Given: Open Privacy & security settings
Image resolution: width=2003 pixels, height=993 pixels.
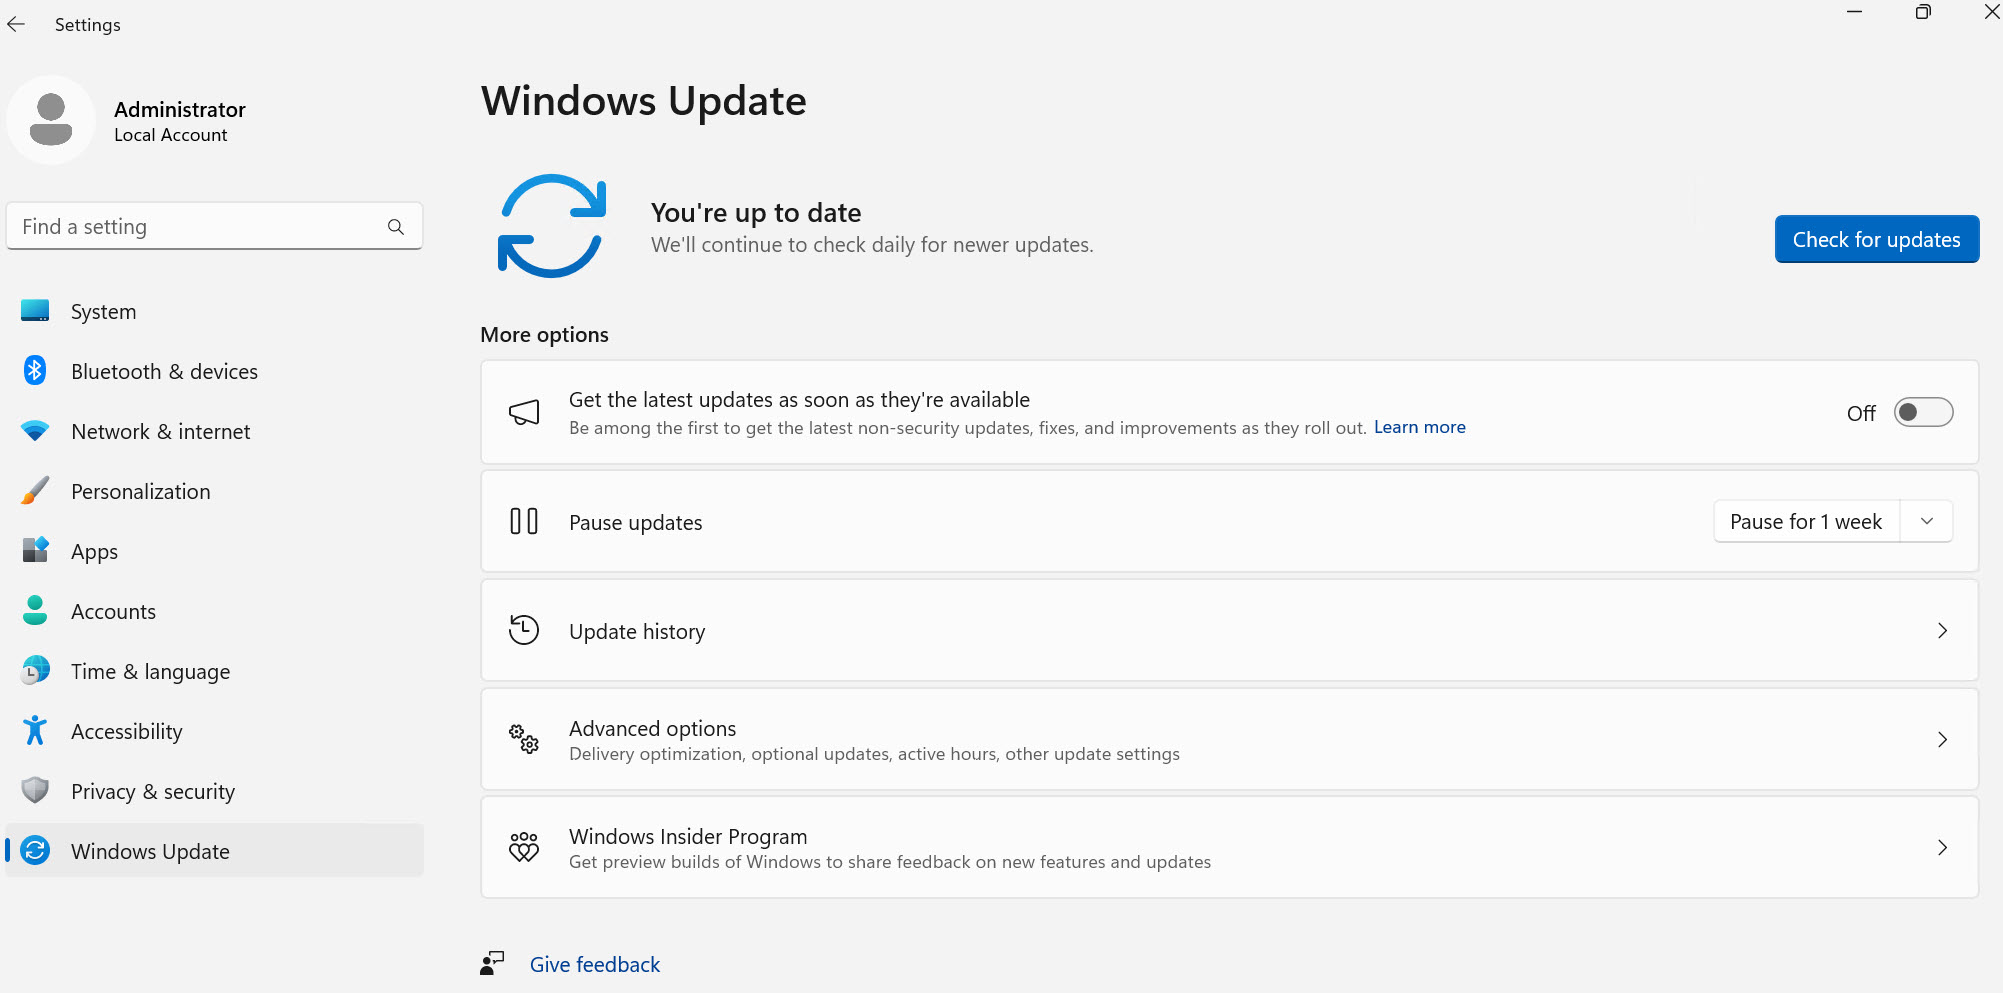Looking at the screenshot, I should pos(215,792).
